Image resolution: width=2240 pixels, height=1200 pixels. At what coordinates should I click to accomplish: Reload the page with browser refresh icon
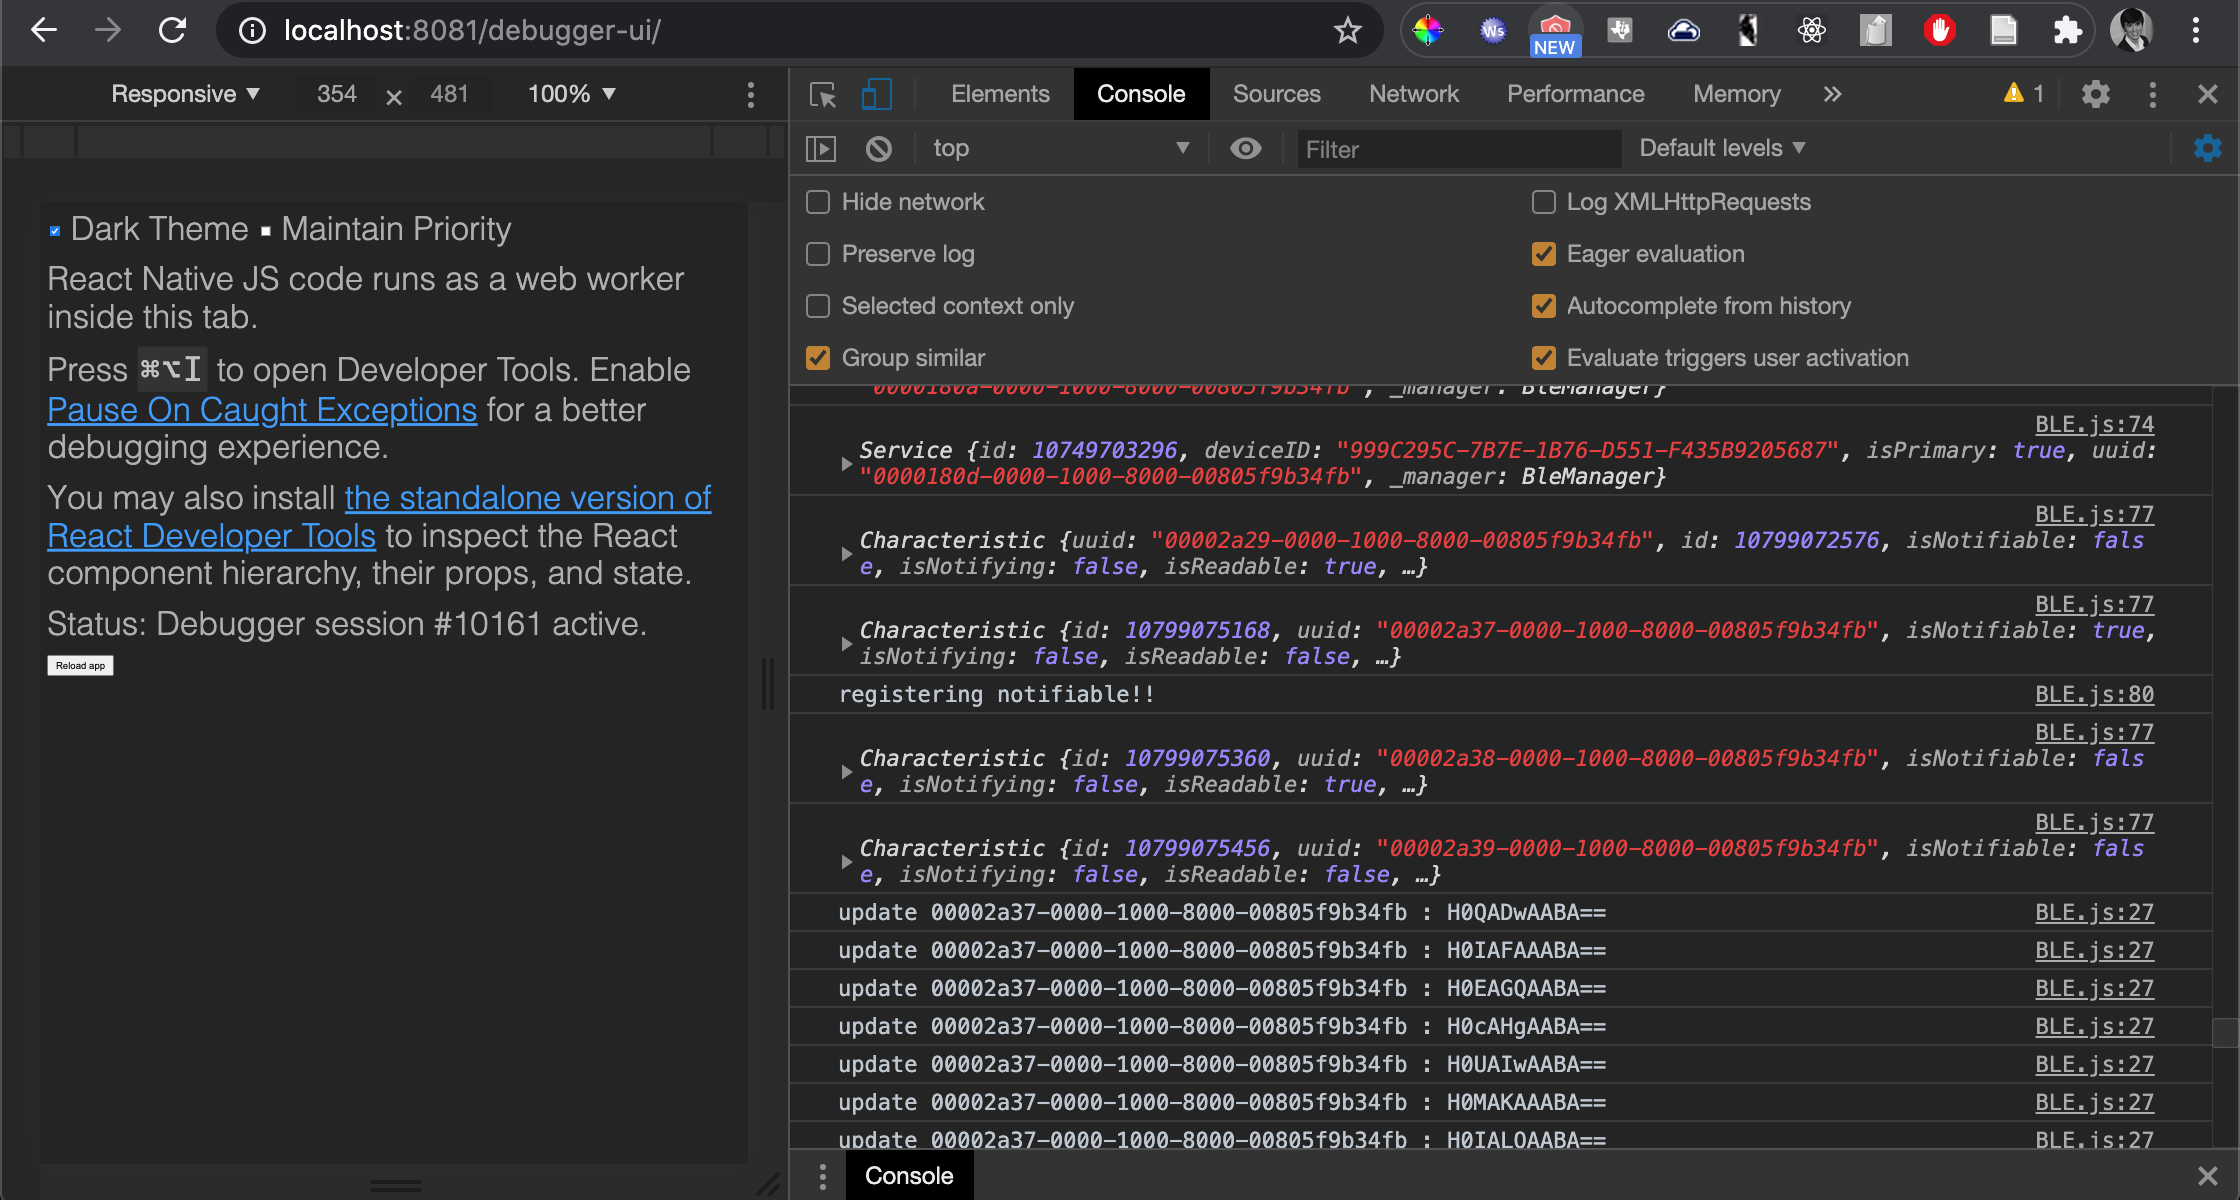pos(172,31)
